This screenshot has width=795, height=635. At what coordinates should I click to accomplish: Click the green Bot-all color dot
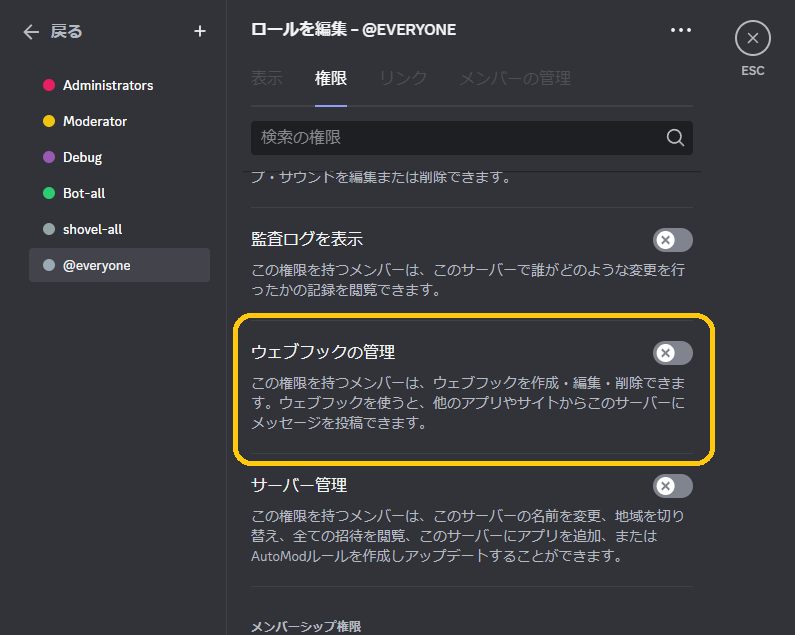(49, 193)
